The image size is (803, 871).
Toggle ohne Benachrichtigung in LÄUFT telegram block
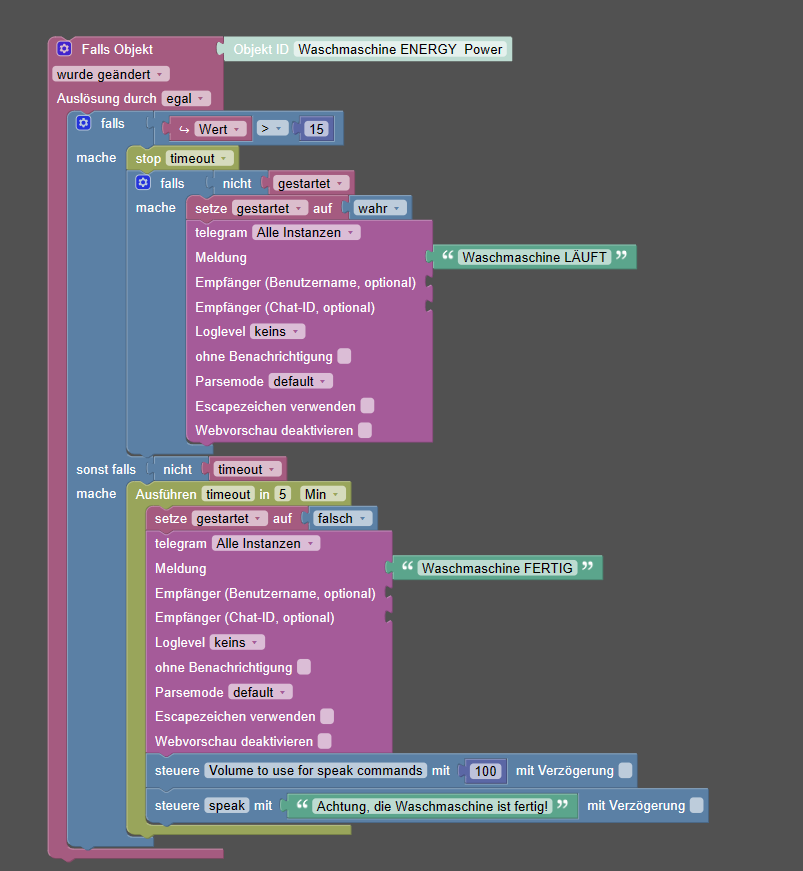click(344, 356)
